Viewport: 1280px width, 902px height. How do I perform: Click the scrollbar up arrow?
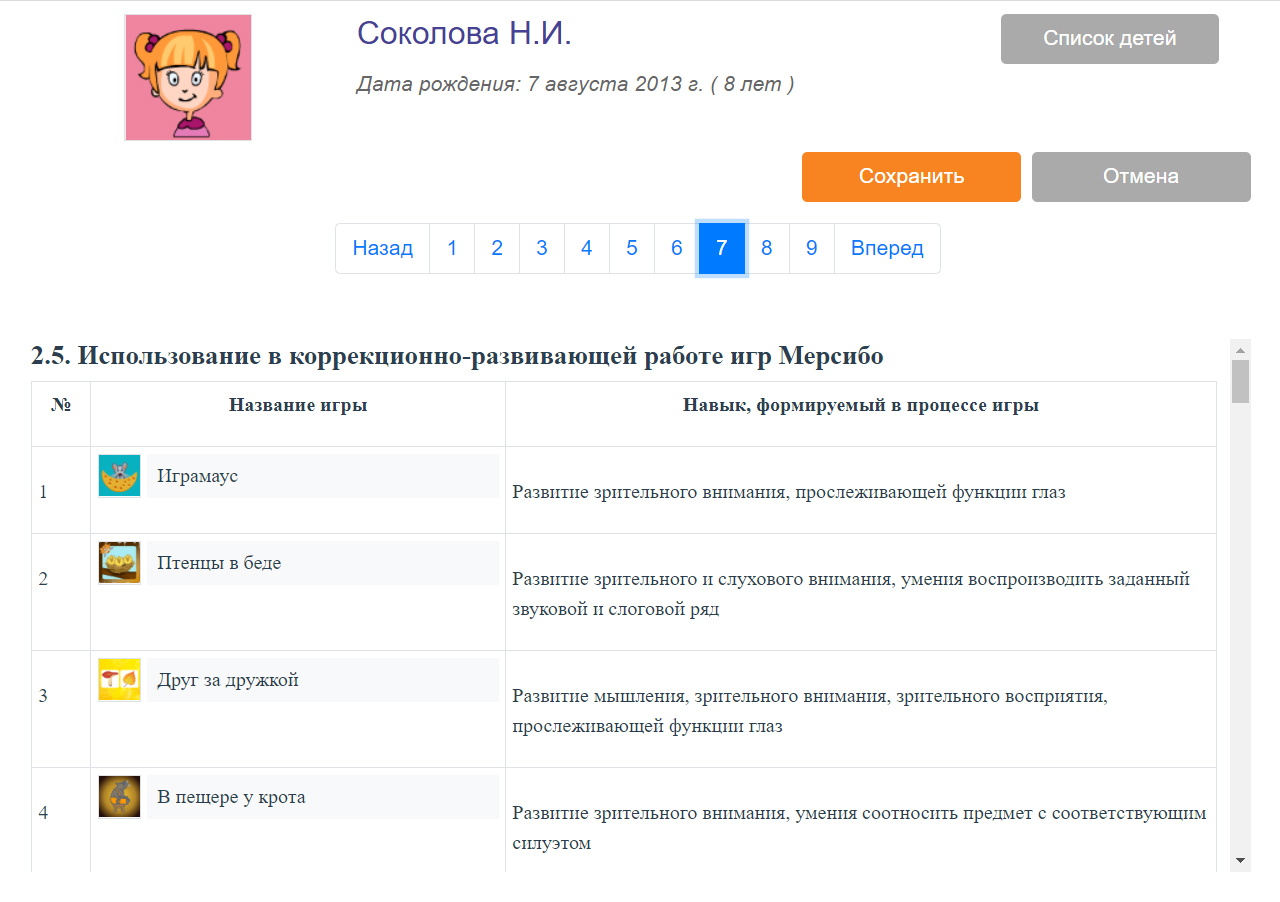pos(1240,350)
